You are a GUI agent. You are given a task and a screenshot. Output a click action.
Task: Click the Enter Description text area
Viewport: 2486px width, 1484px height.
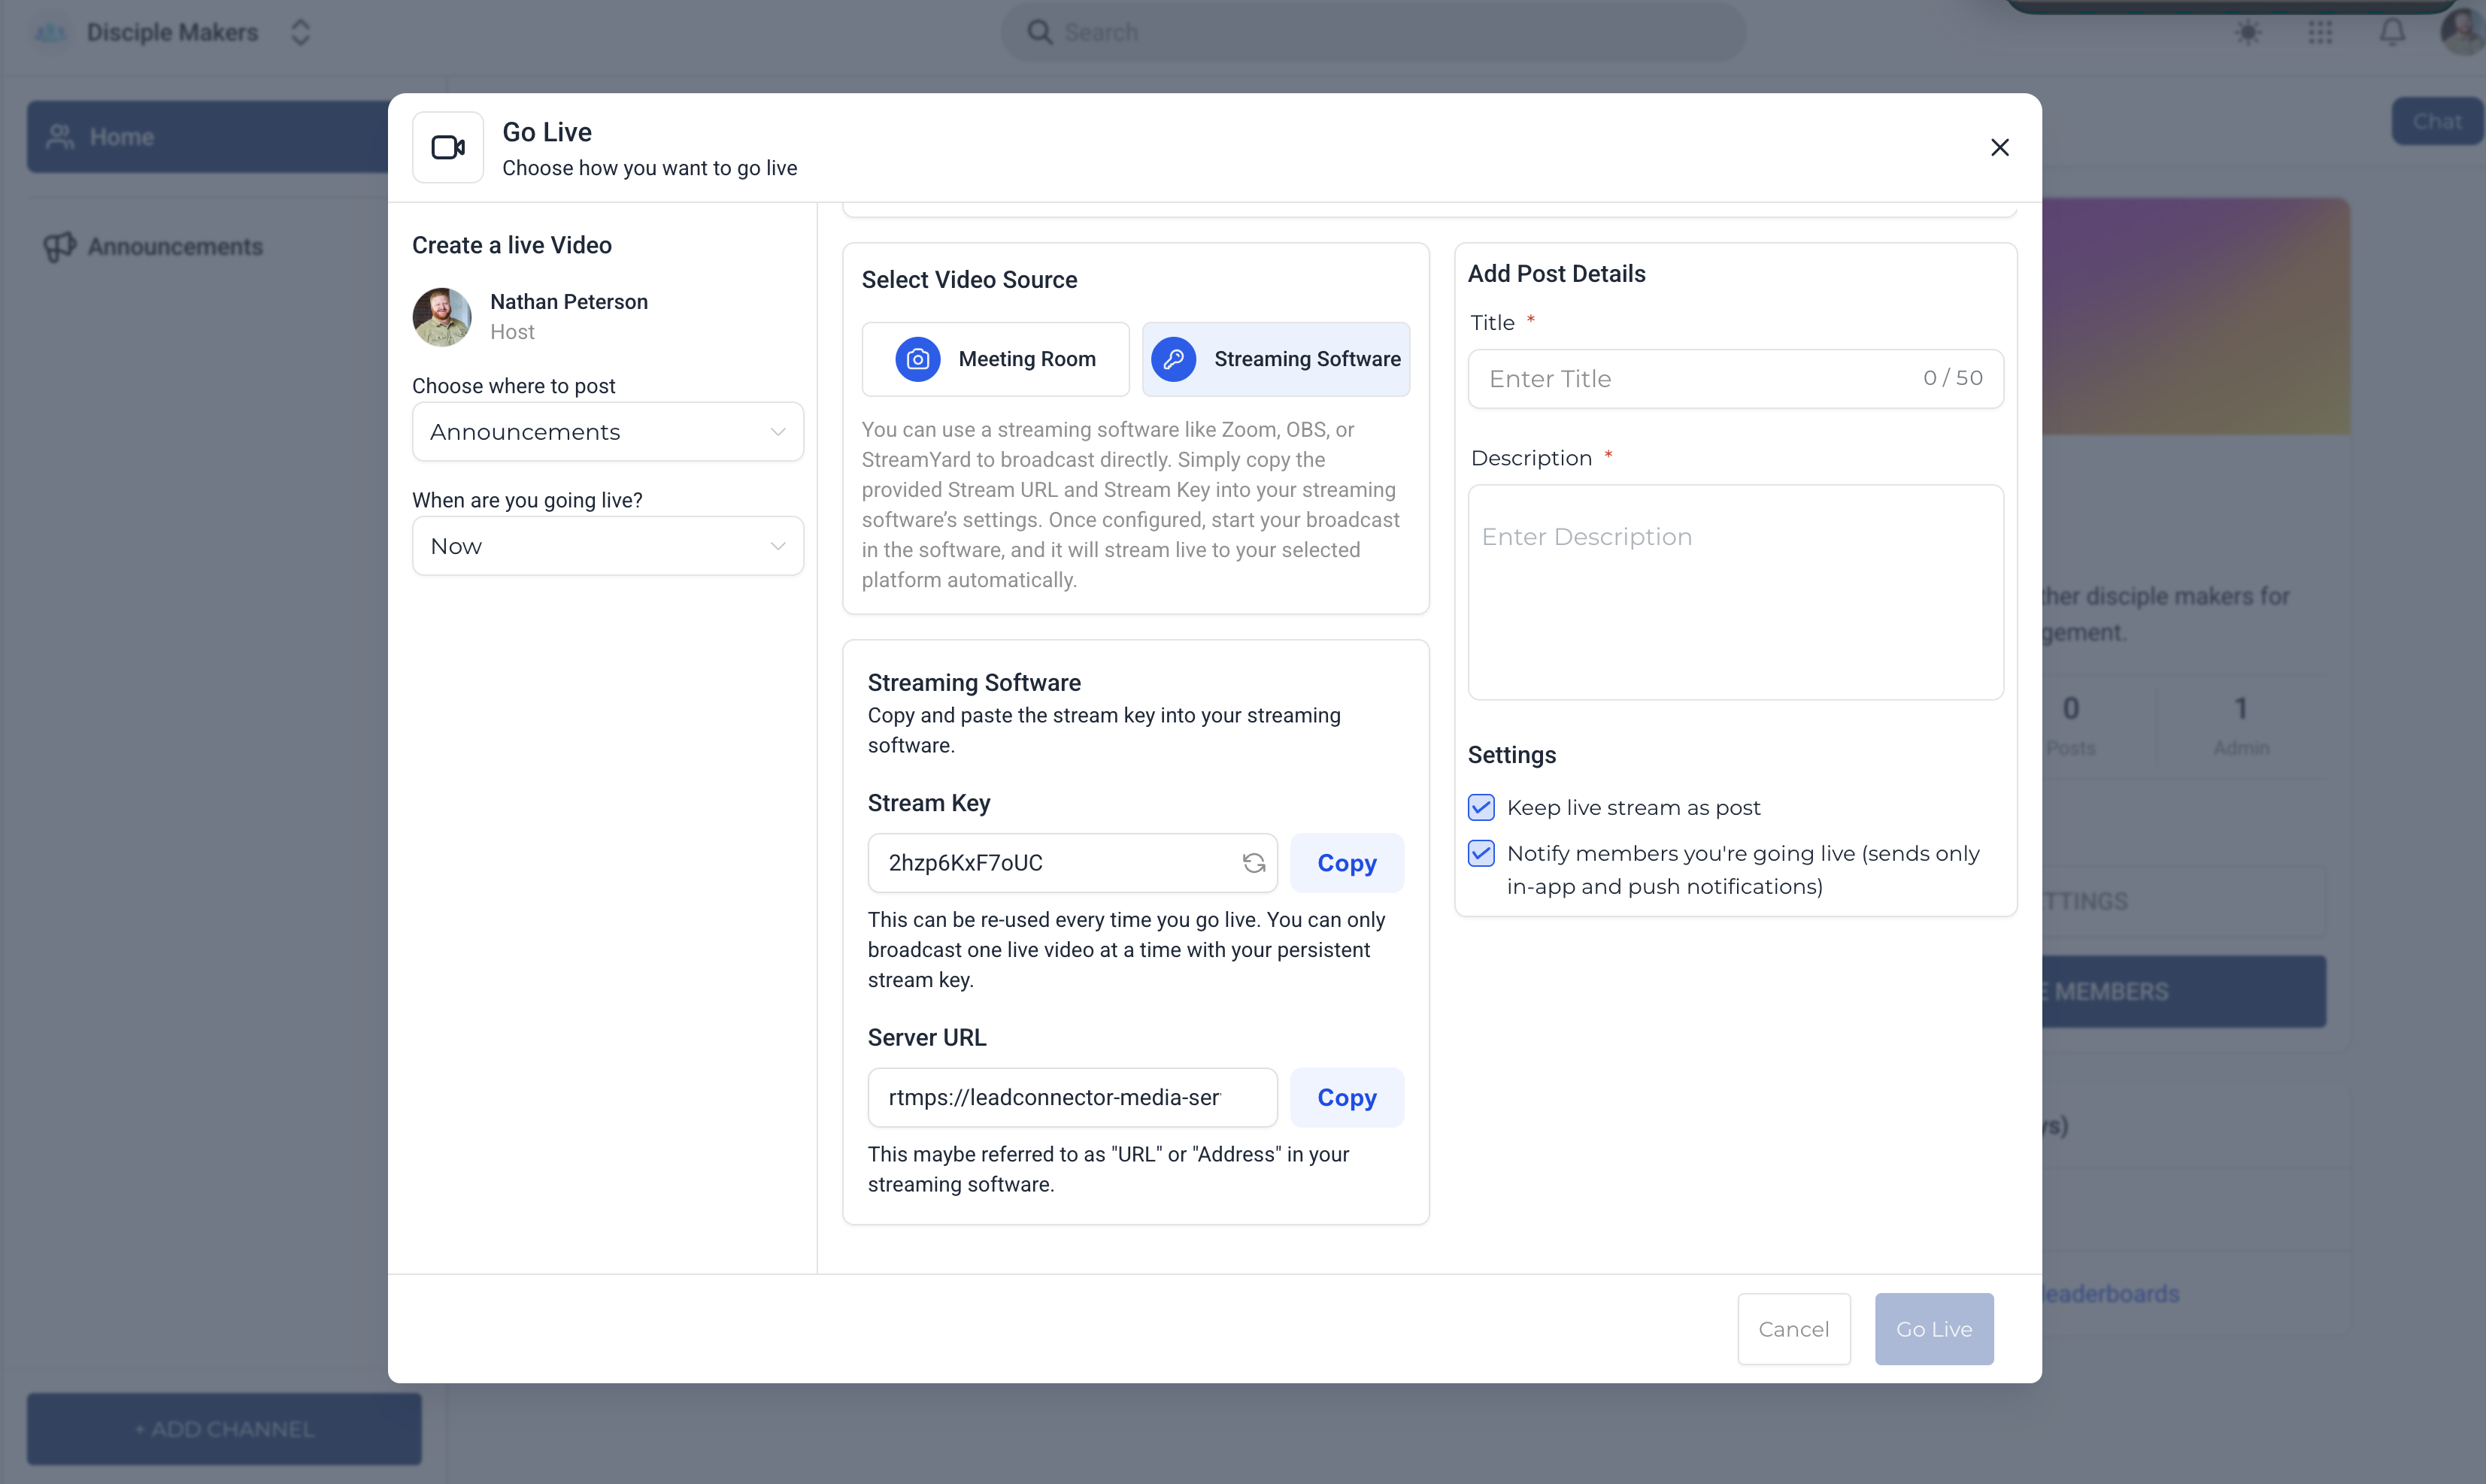click(1736, 593)
